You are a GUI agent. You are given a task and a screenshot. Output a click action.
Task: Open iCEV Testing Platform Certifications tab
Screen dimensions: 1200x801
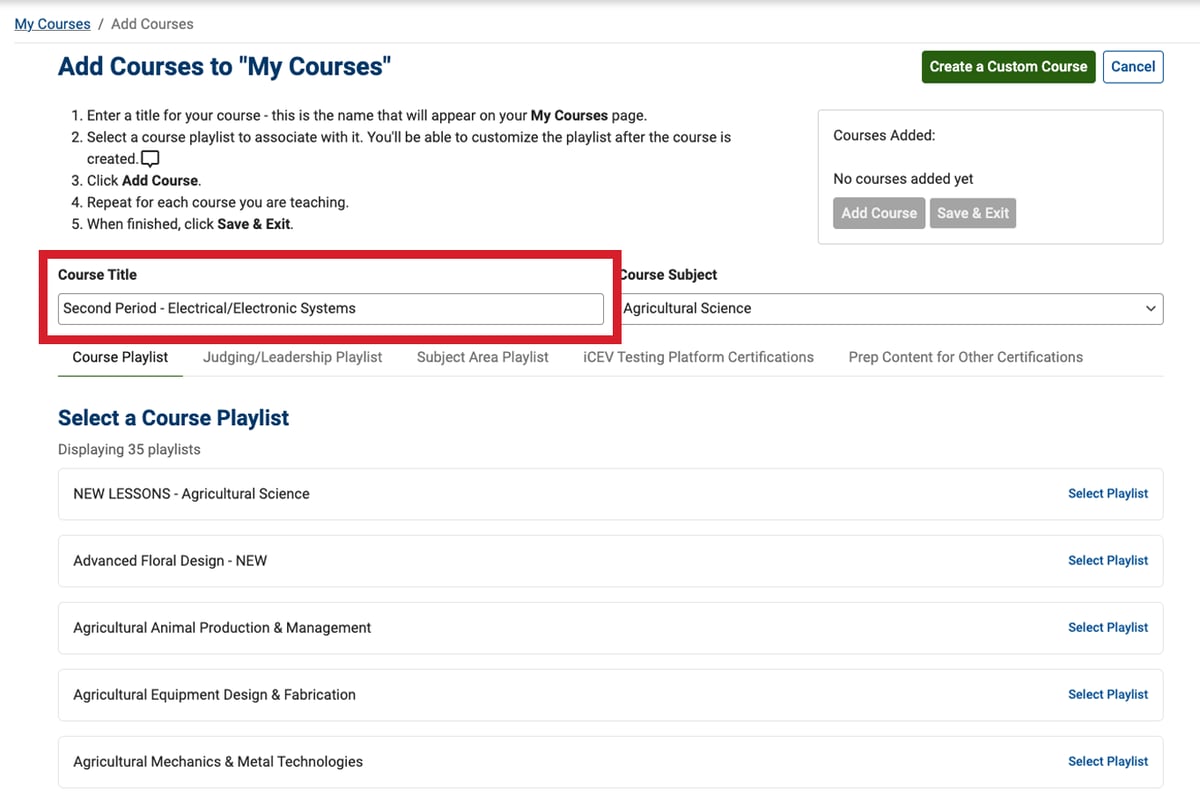coord(698,357)
